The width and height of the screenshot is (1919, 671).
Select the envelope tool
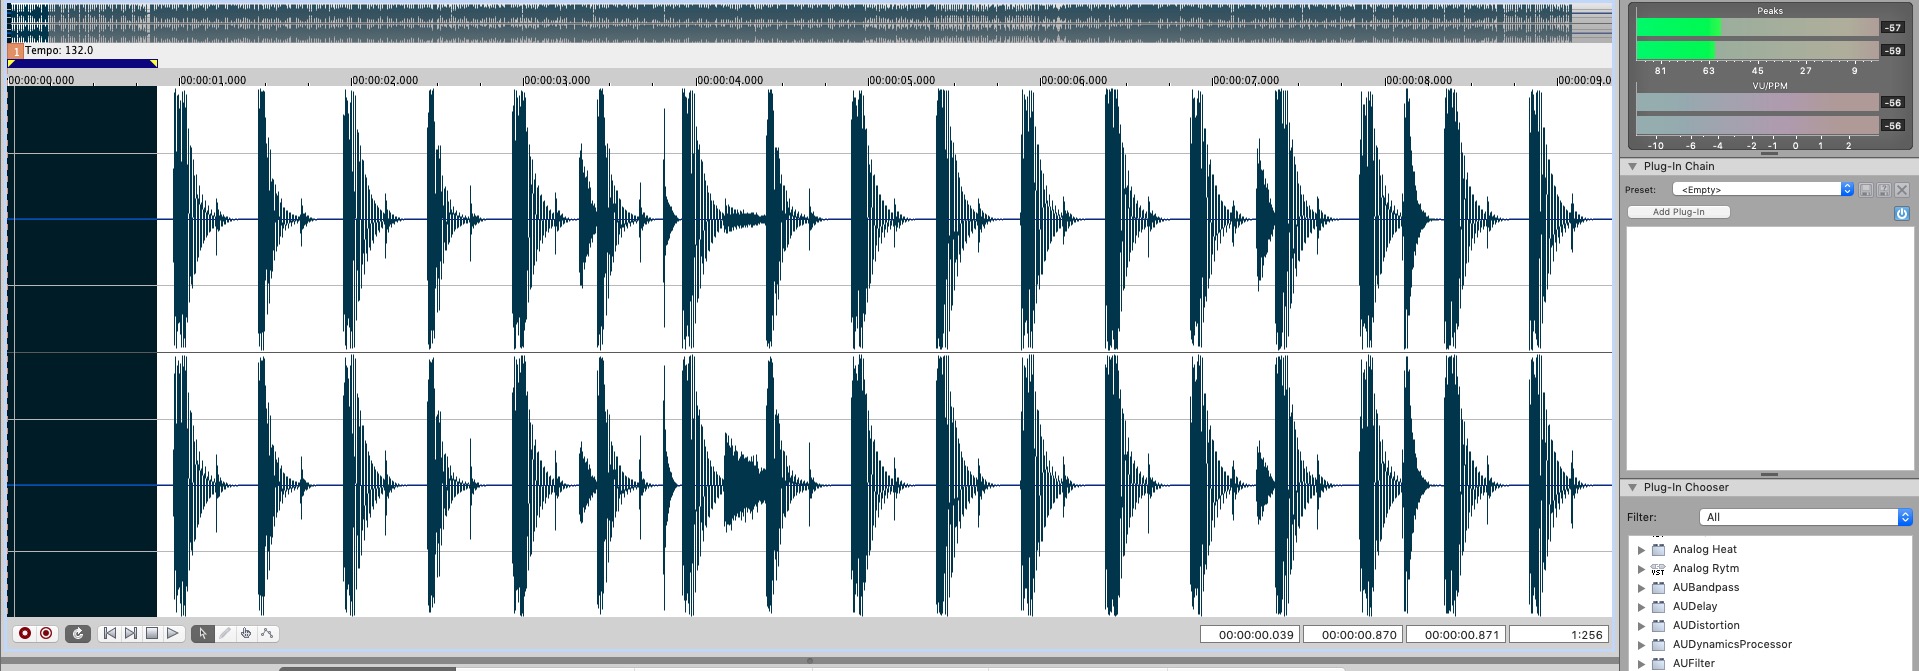click(267, 634)
